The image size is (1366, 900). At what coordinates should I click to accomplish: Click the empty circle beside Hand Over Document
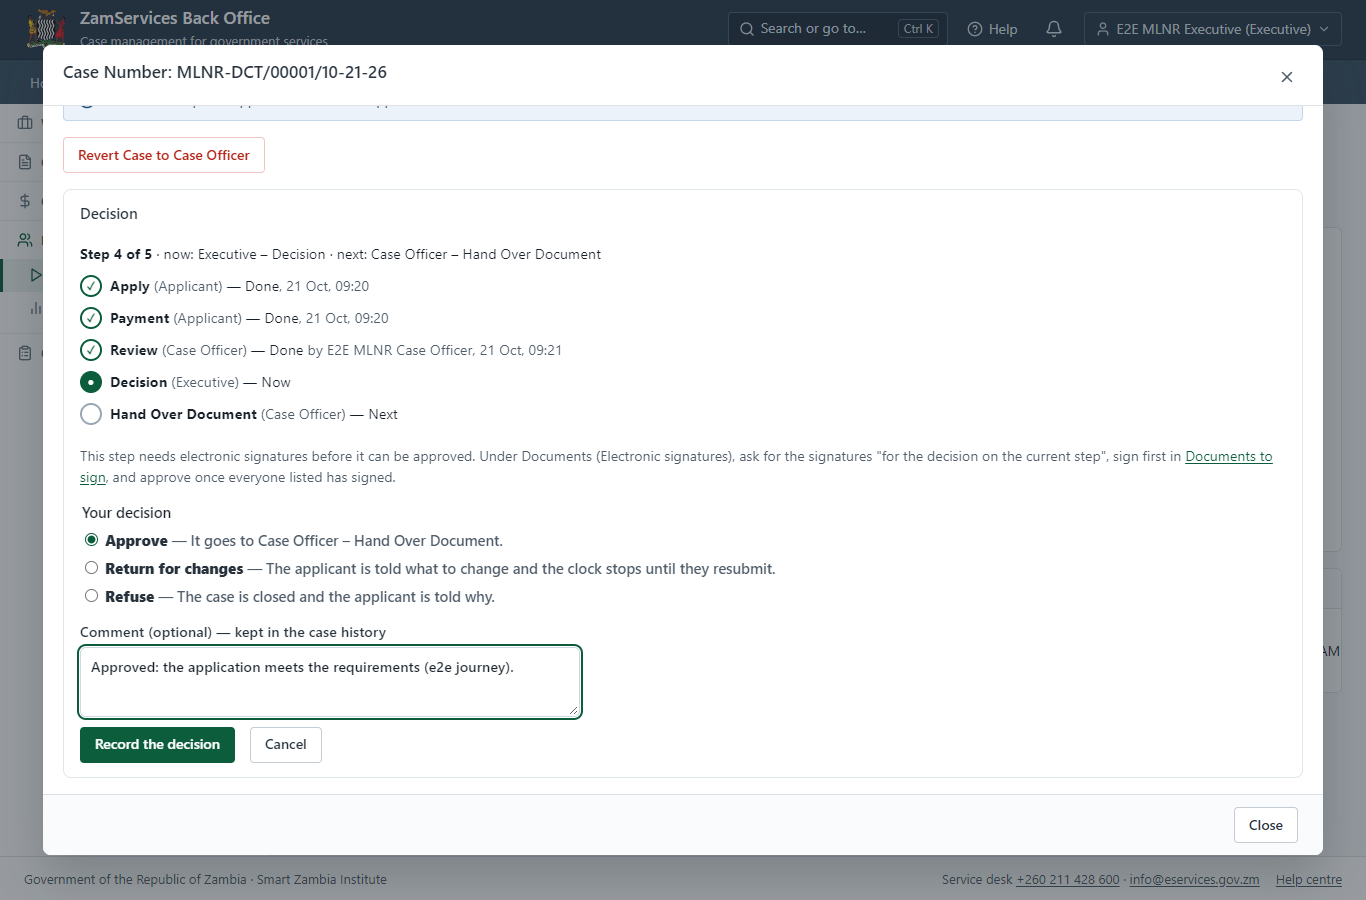tap(91, 414)
